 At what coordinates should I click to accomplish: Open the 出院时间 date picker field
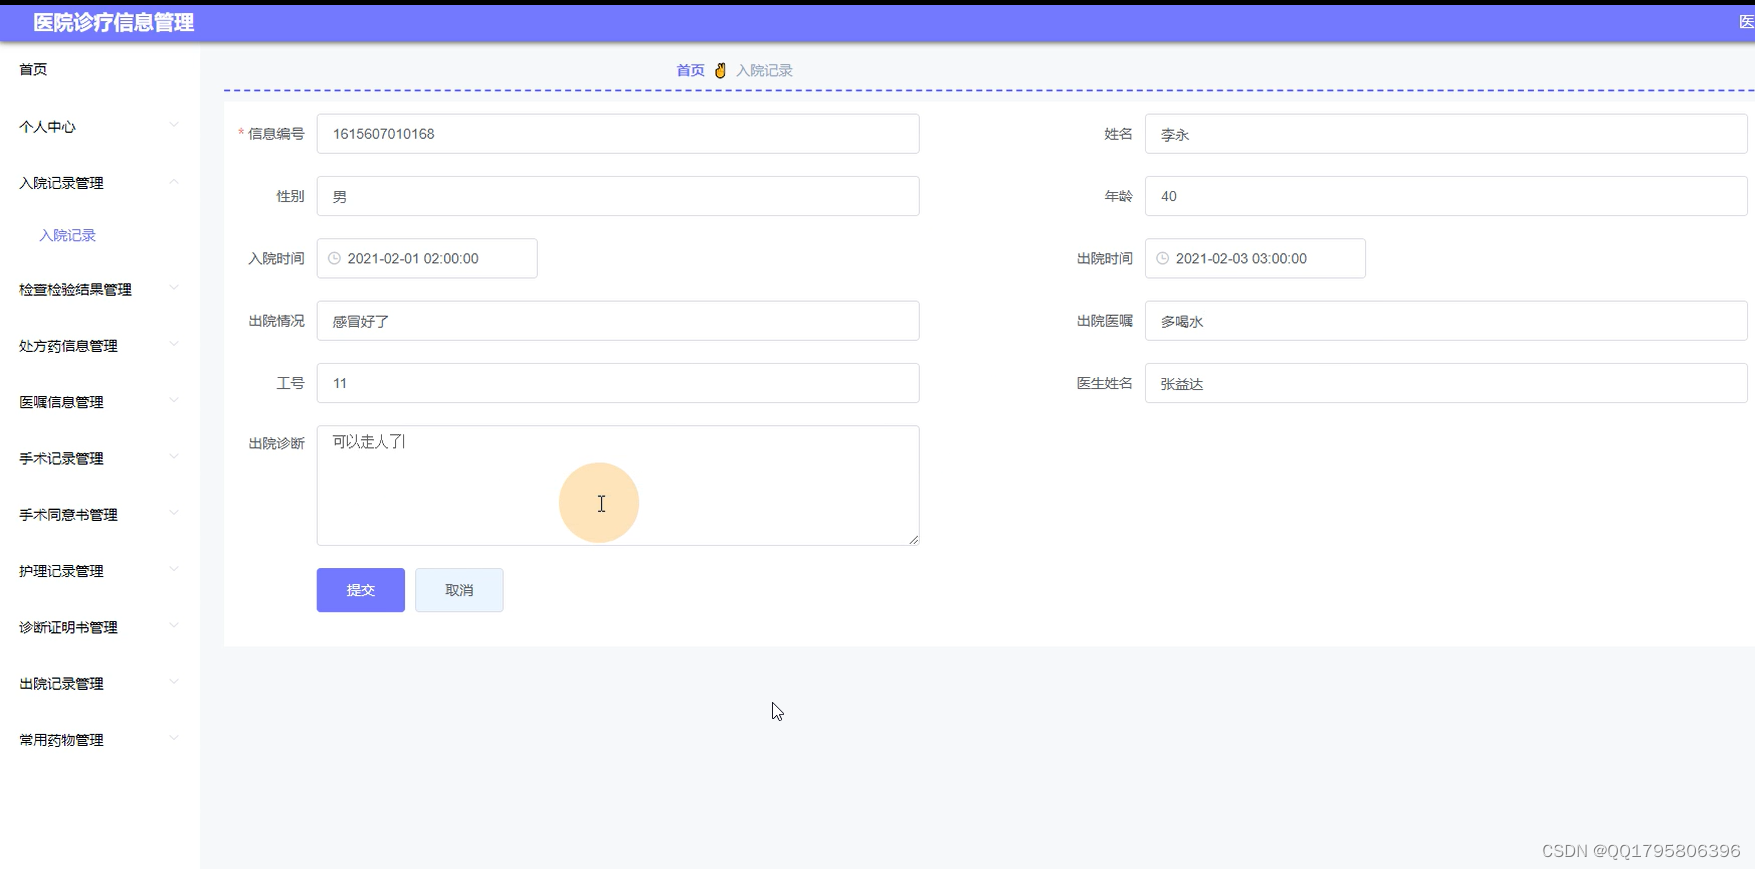pyautogui.click(x=1255, y=258)
